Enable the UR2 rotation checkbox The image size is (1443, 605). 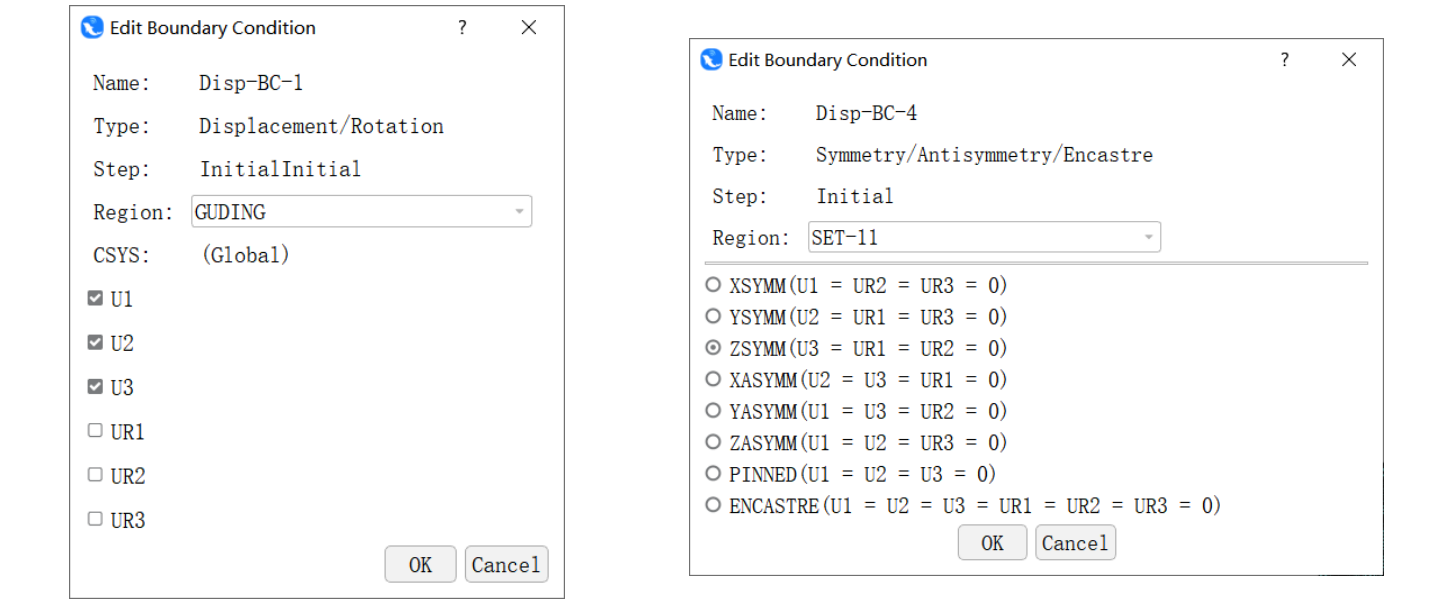point(95,475)
